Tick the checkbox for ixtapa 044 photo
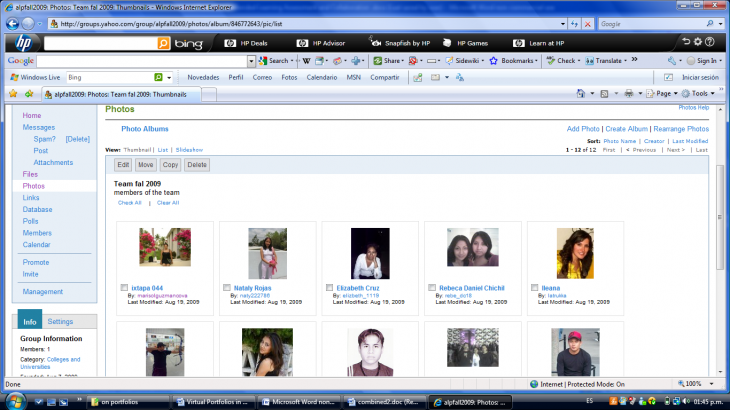Viewport: 730px width, 410px height. (x=124, y=288)
